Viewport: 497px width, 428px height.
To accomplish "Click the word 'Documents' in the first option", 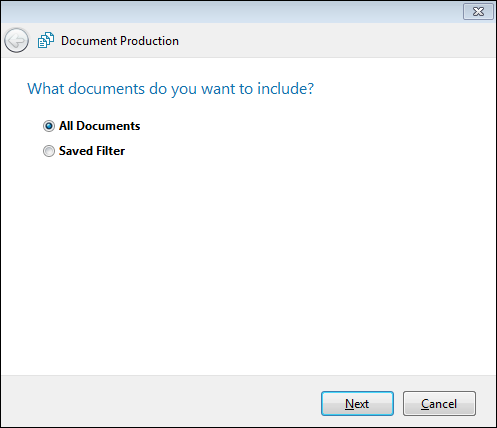I will coord(108,126).
